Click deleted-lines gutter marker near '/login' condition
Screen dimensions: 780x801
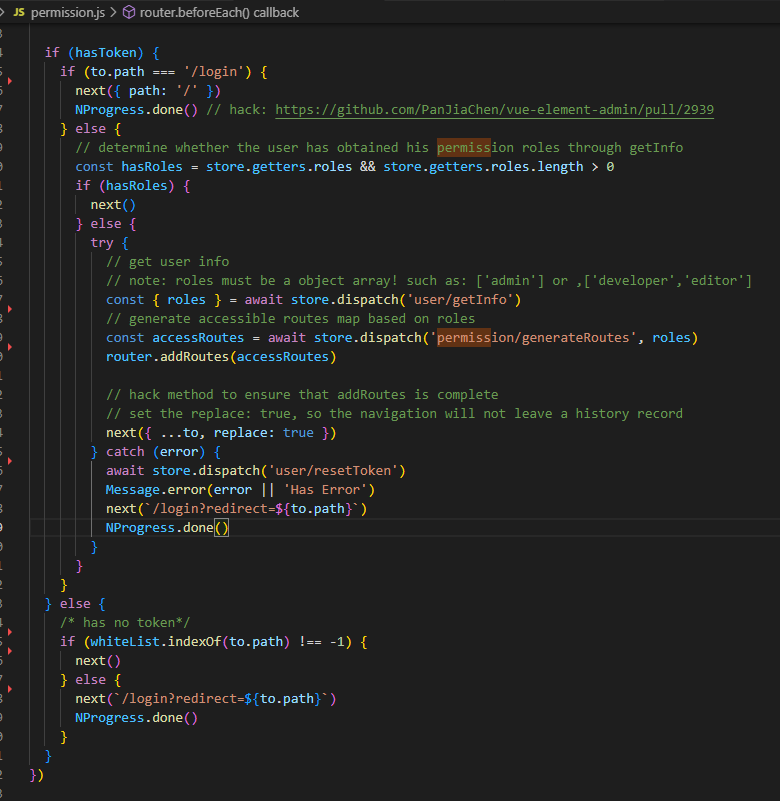tap(10, 81)
